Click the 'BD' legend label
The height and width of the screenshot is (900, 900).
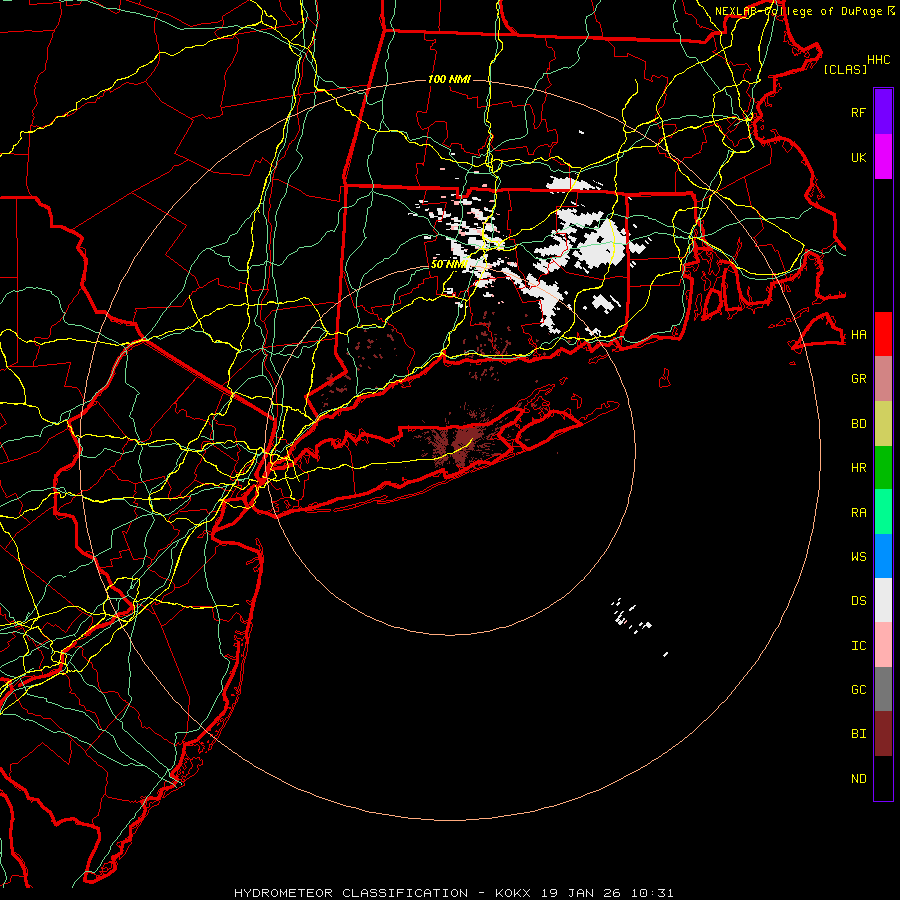coord(858,424)
